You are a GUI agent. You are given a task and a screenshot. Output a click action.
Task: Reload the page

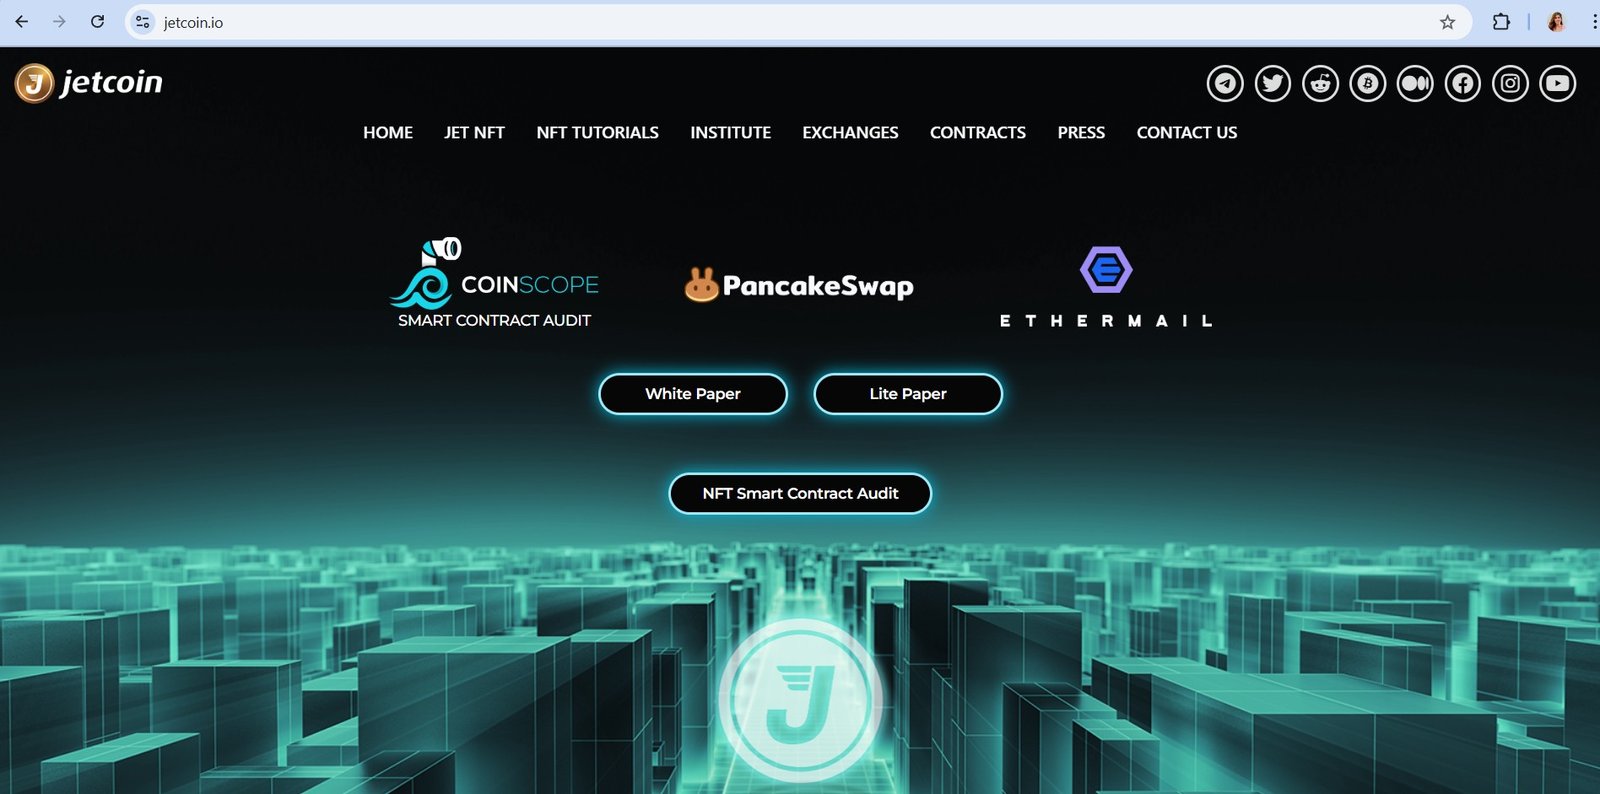pyautogui.click(x=97, y=22)
